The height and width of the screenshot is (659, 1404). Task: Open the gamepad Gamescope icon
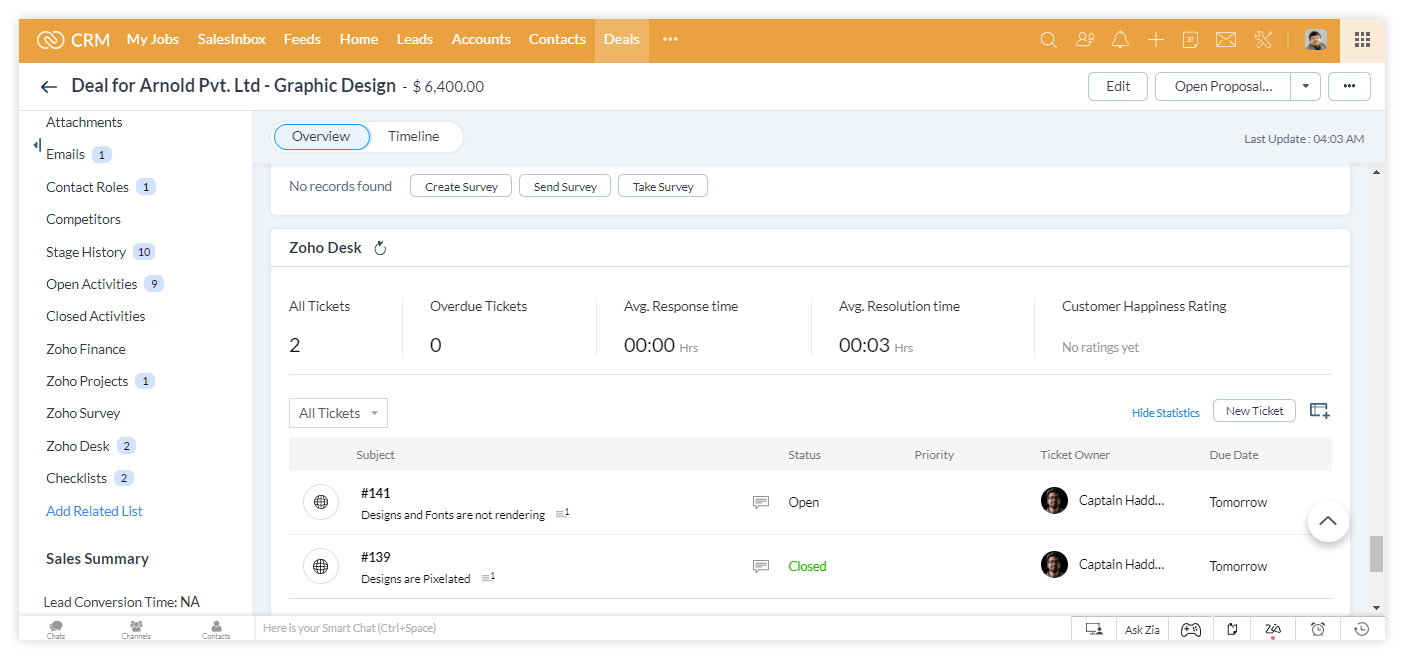coord(1190,629)
